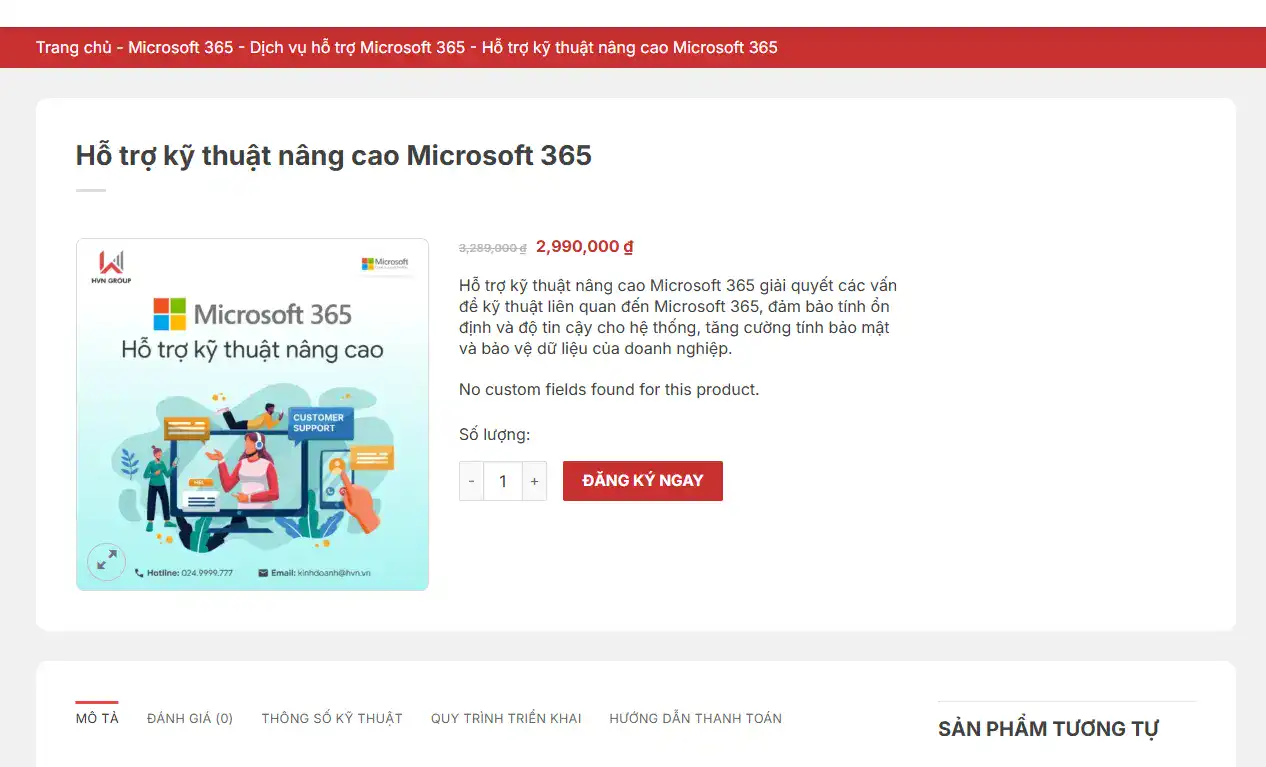Viewport: 1266px width, 767px height.
Task: Go to Trang chủ breadcrumb link
Action: pyautogui.click(x=74, y=47)
